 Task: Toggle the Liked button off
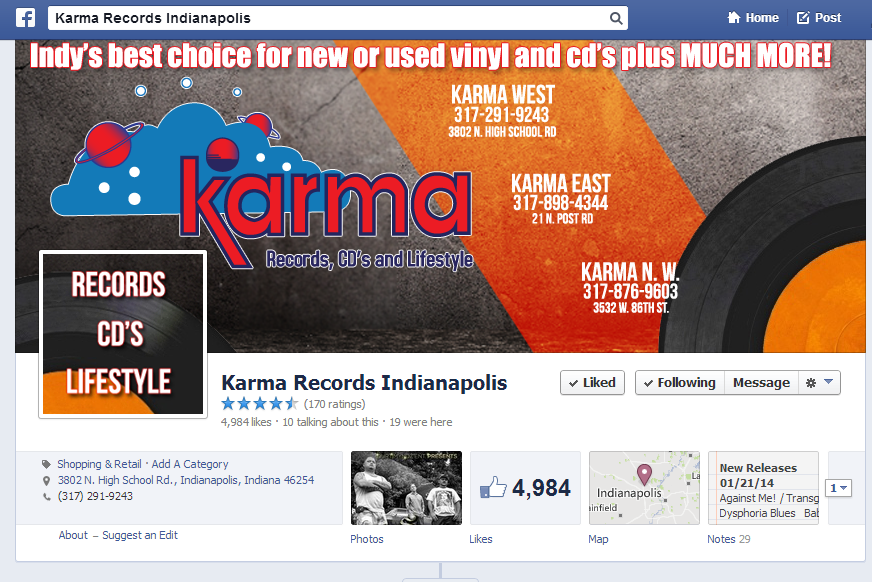(592, 383)
